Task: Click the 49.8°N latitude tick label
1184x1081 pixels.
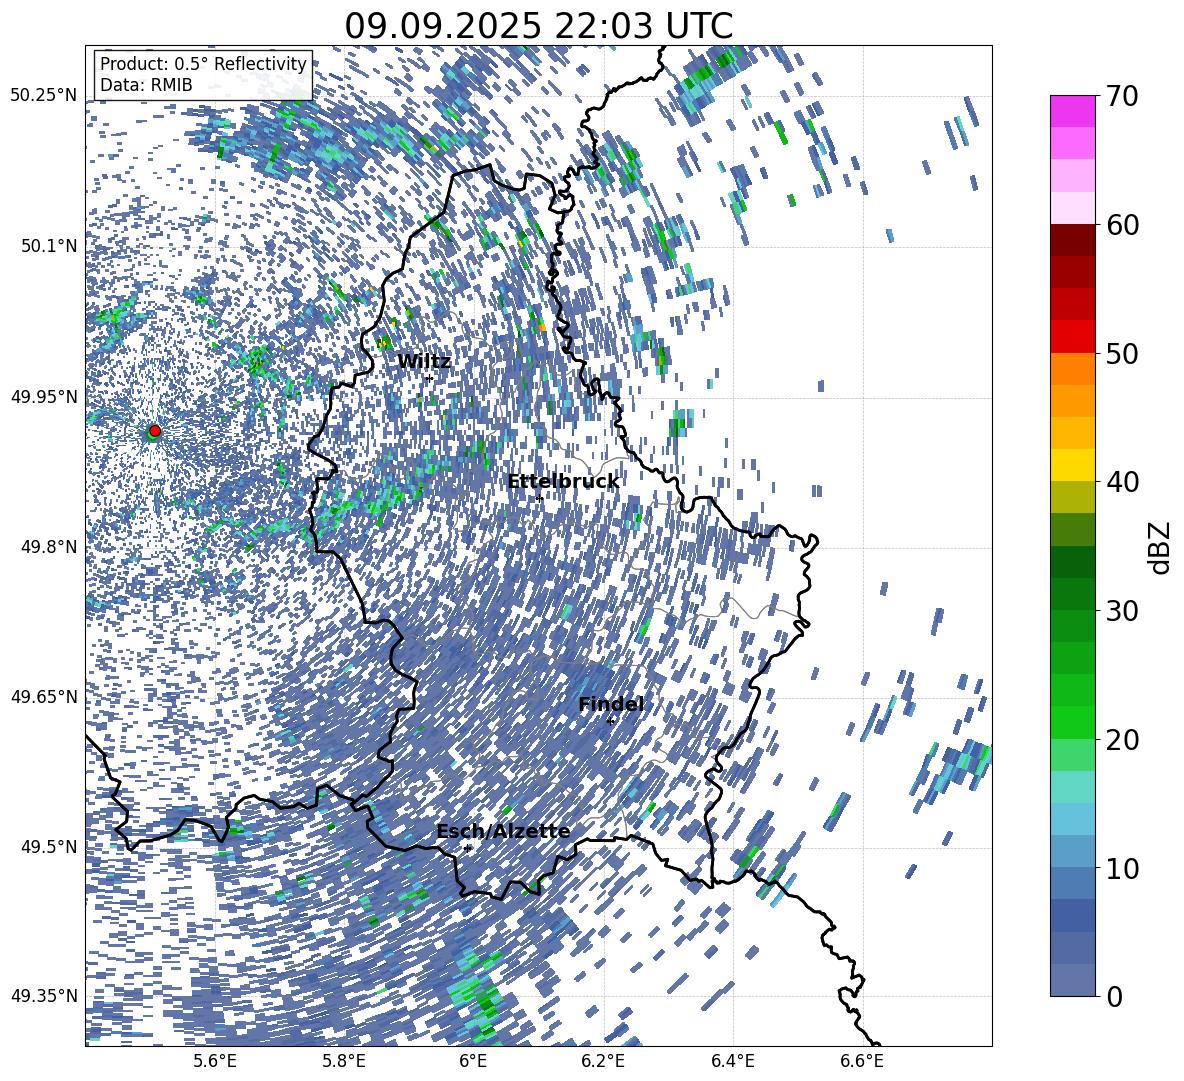Action: pyautogui.click(x=49, y=547)
